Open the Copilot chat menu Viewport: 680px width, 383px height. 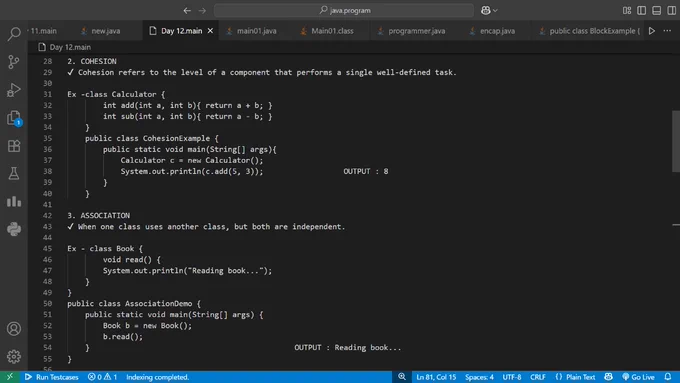coord(489,10)
